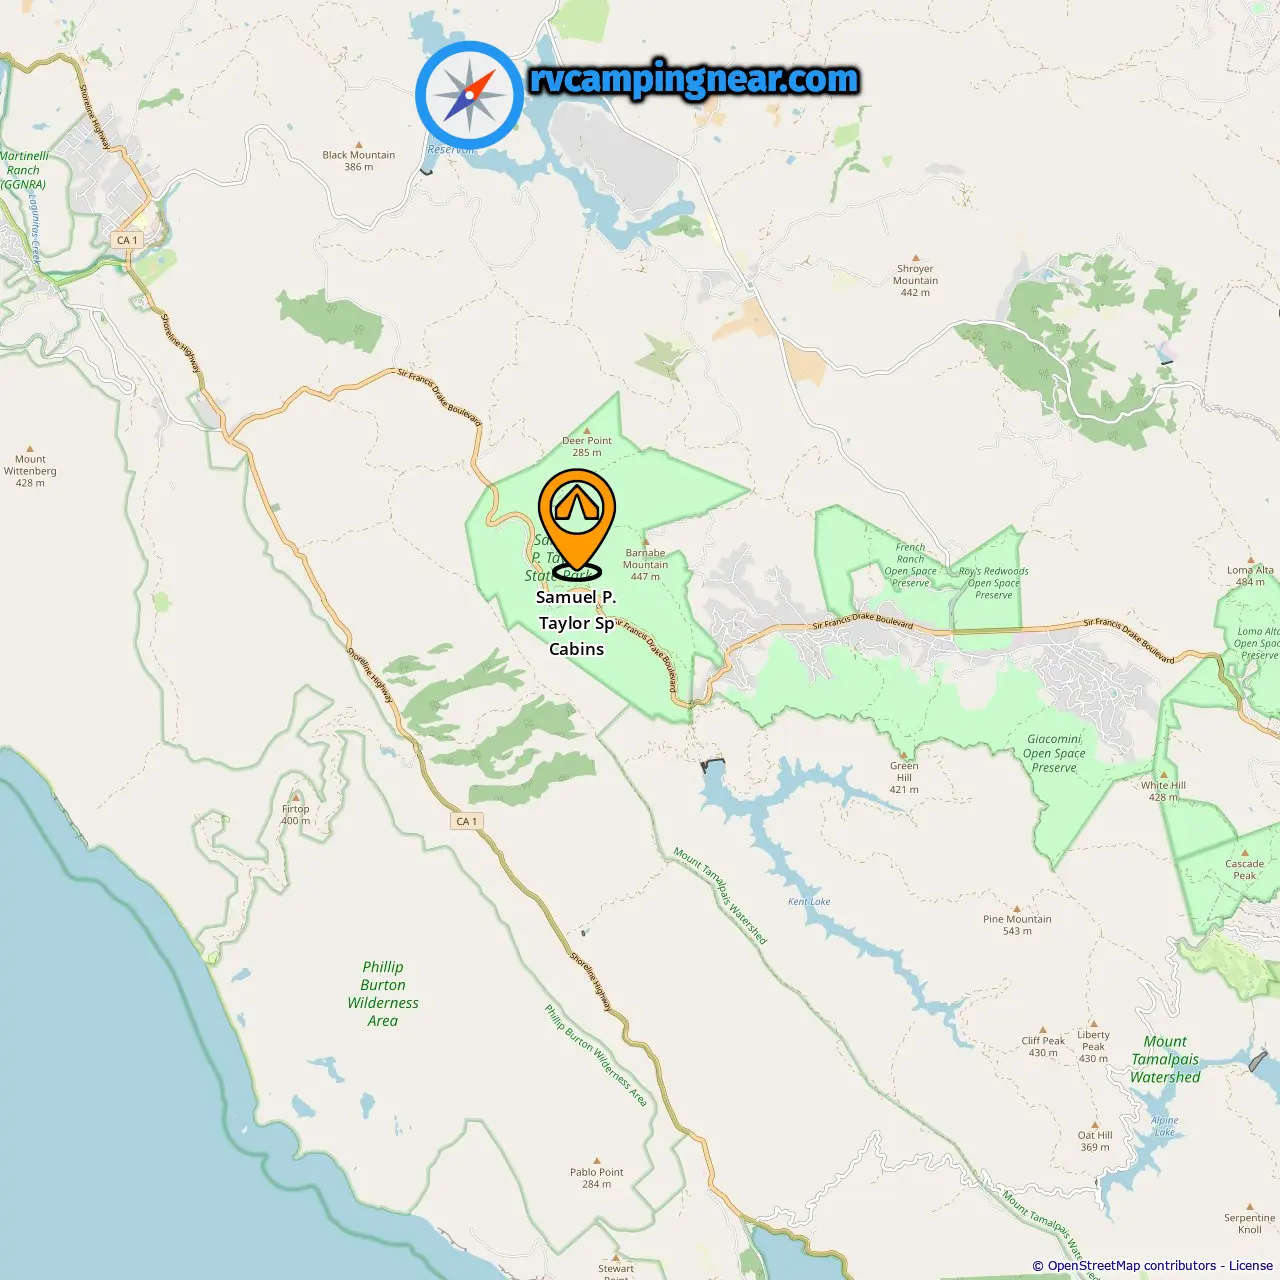Screen dimensions: 1280x1280
Task: Click the Shroyer Mountain peak triangle
Action: [x=916, y=258]
